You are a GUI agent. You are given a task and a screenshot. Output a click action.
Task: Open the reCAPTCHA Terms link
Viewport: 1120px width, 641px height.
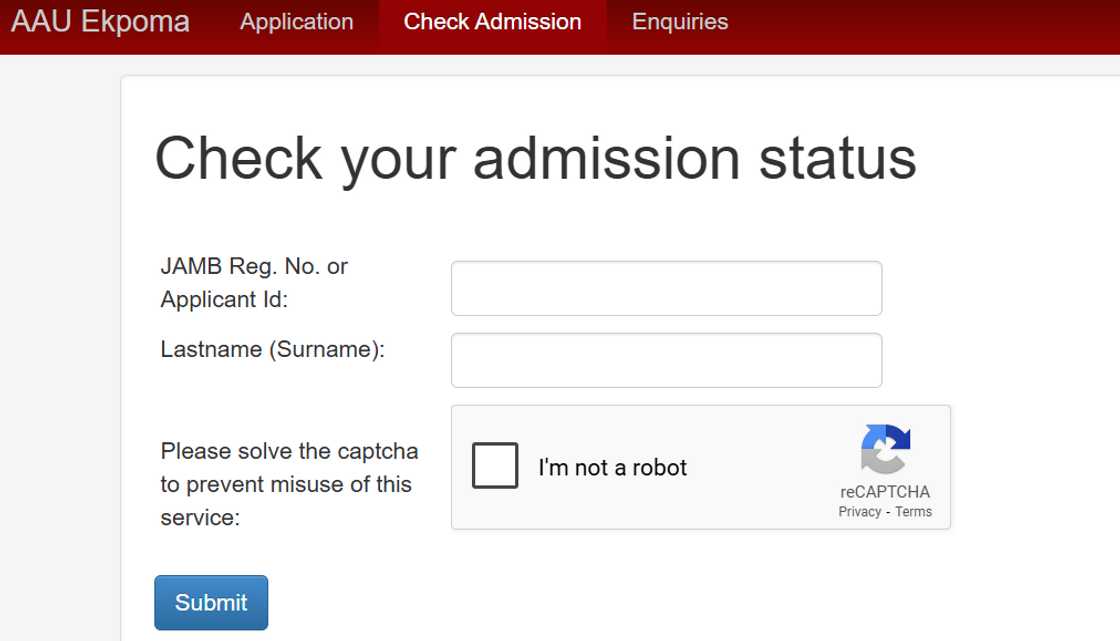pos(913,512)
